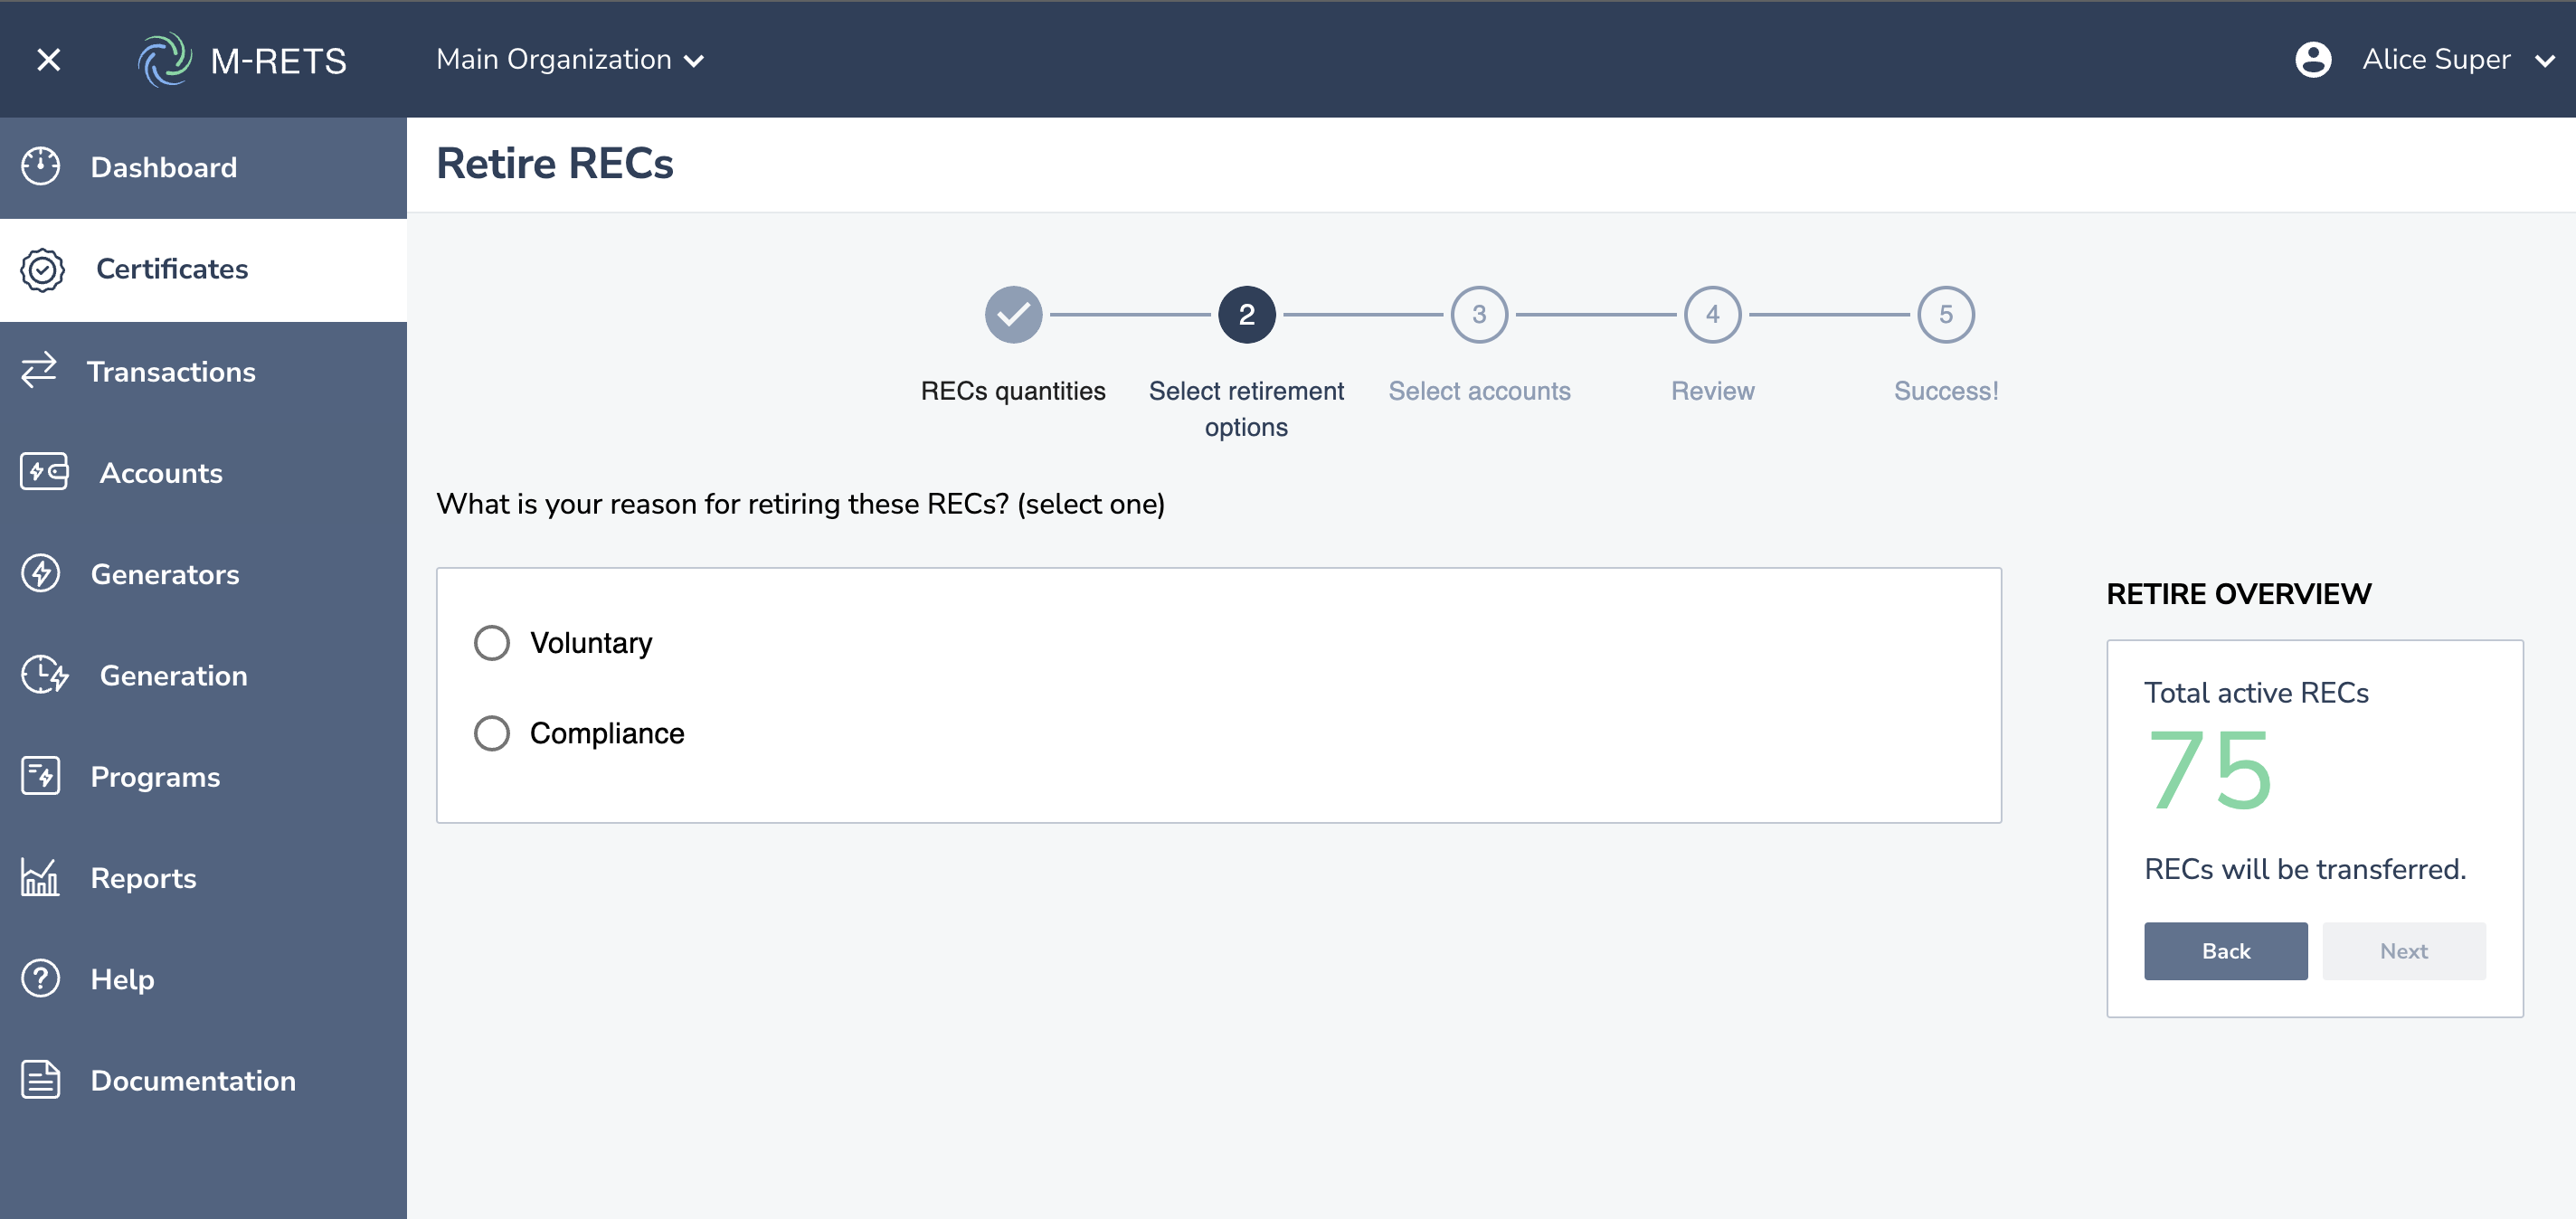Image resolution: width=2576 pixels, height=1219 pixels.
Task: Click the Reports chart icon
Action: pyautogui.click(x=40, y=877)
